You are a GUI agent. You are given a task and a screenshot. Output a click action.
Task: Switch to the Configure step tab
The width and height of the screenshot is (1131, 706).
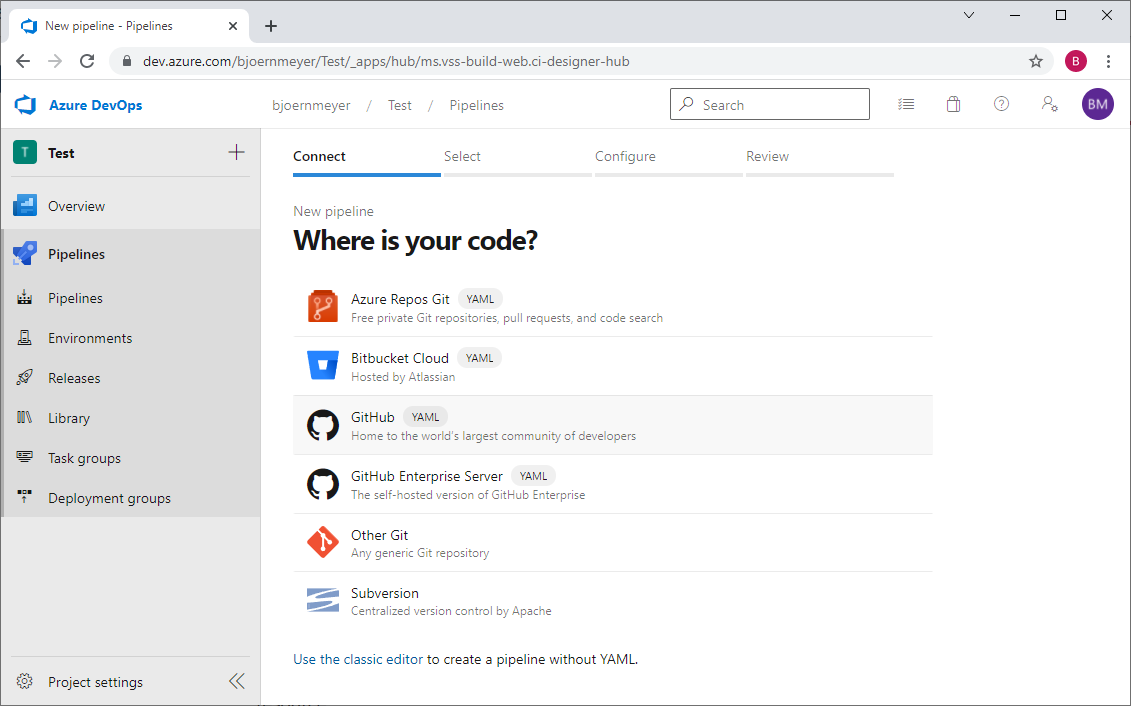click(x=625, y=156)
